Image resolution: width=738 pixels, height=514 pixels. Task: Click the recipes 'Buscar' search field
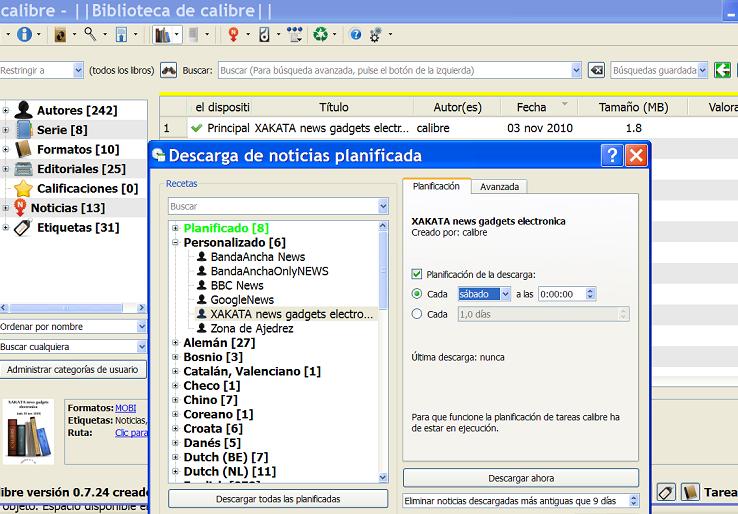coord(272,206)
